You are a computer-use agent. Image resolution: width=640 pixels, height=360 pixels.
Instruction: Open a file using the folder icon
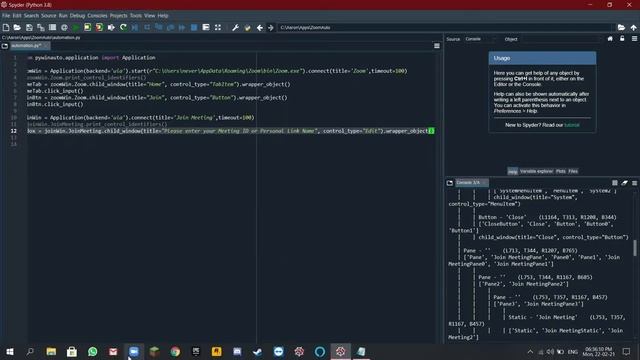coord(17,27)
